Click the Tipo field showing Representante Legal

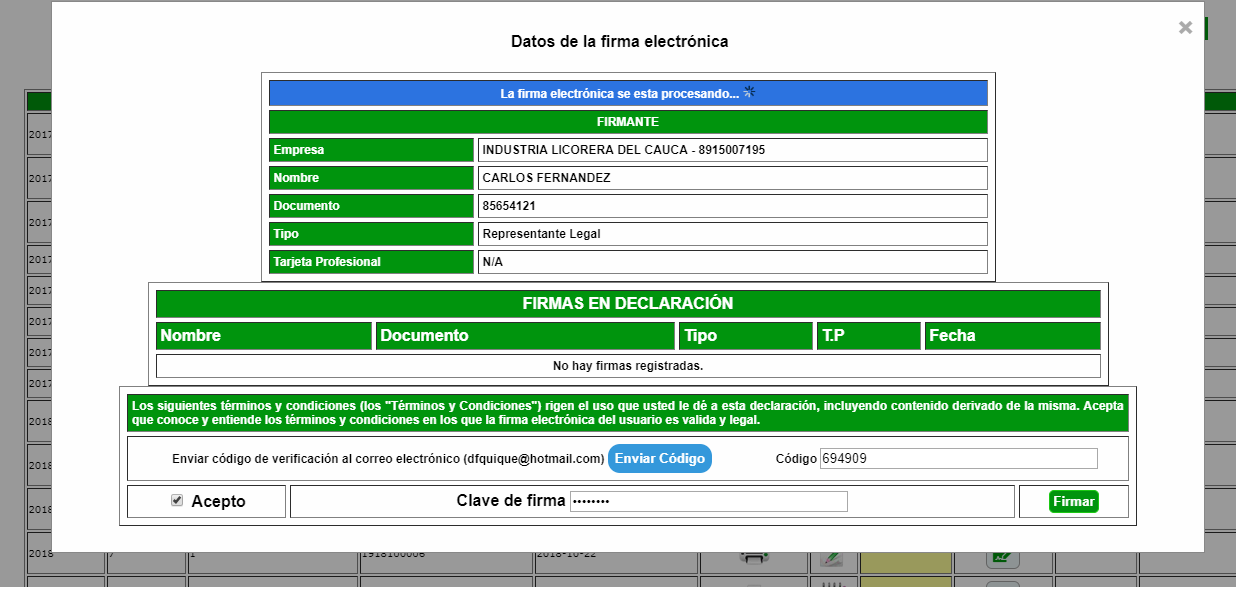click(x=731, y=233)
